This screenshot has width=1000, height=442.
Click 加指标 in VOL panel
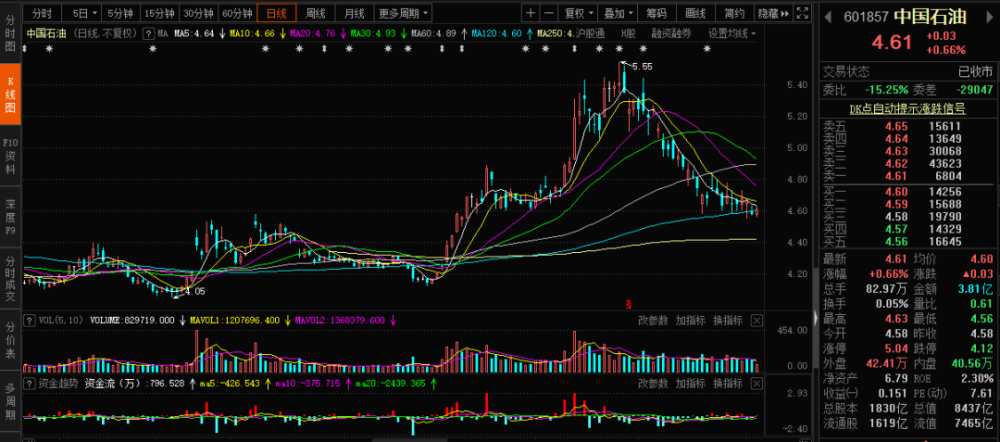point(690,321)
